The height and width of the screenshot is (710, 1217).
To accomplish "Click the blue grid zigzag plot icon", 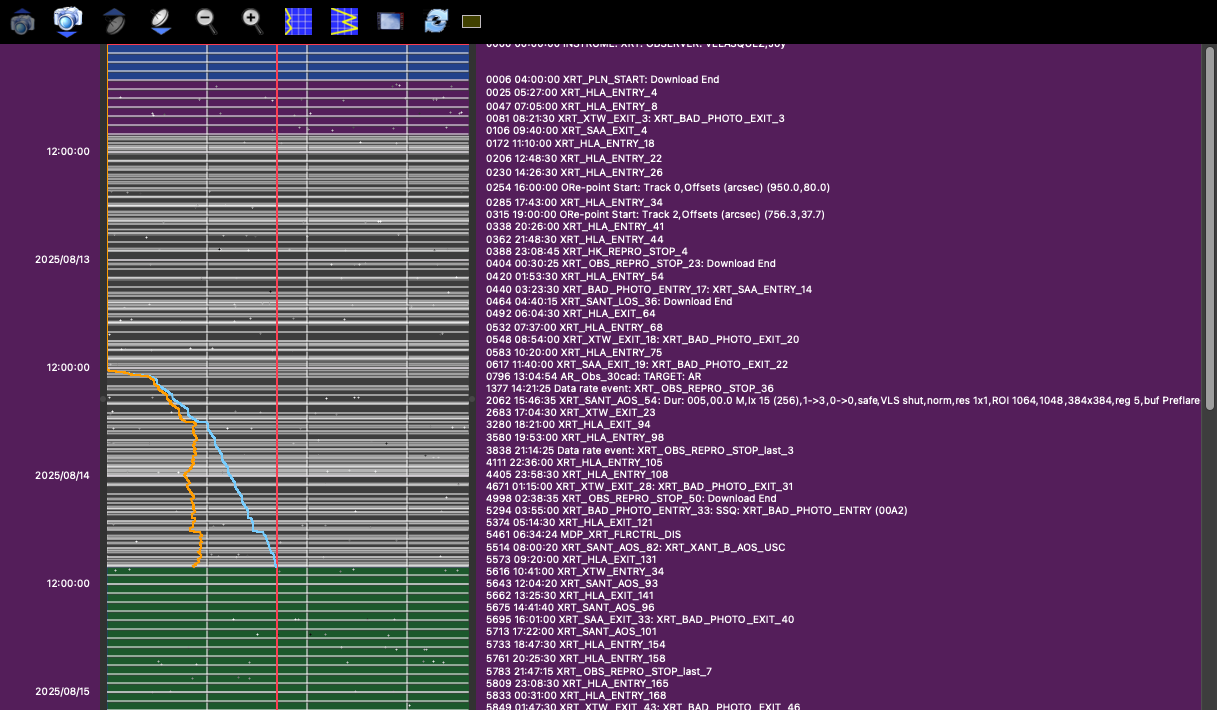I will (x=345, y=21).
